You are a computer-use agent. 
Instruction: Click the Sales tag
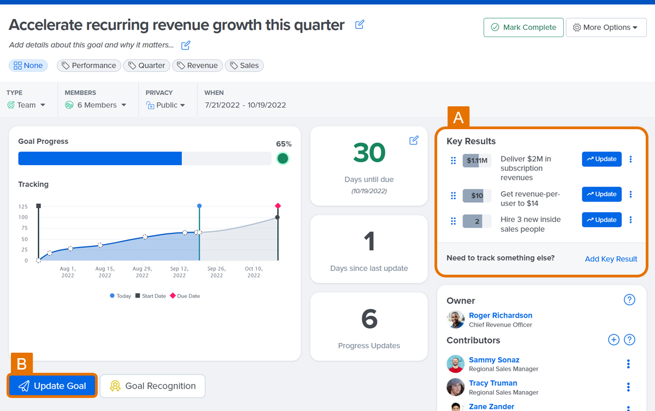point(244,66)
